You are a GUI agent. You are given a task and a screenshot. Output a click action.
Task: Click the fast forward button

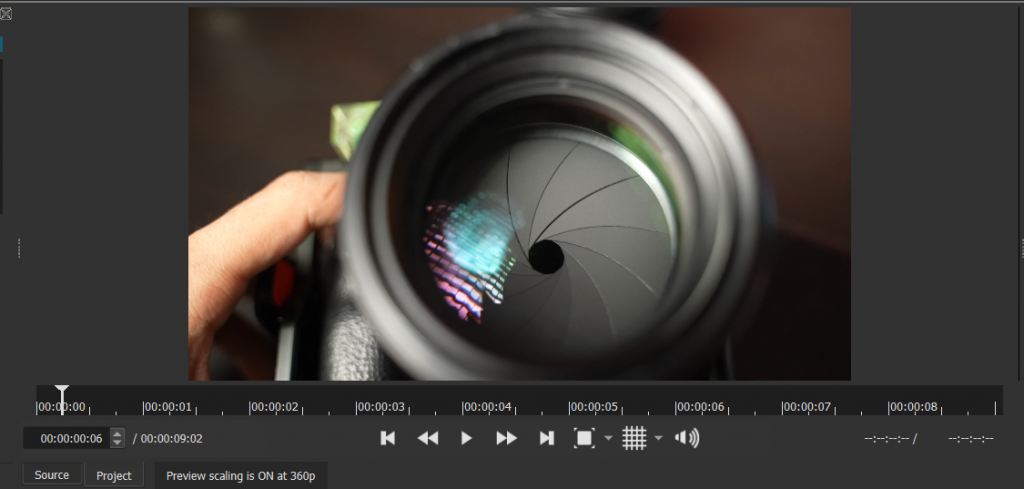coord(506,438)
